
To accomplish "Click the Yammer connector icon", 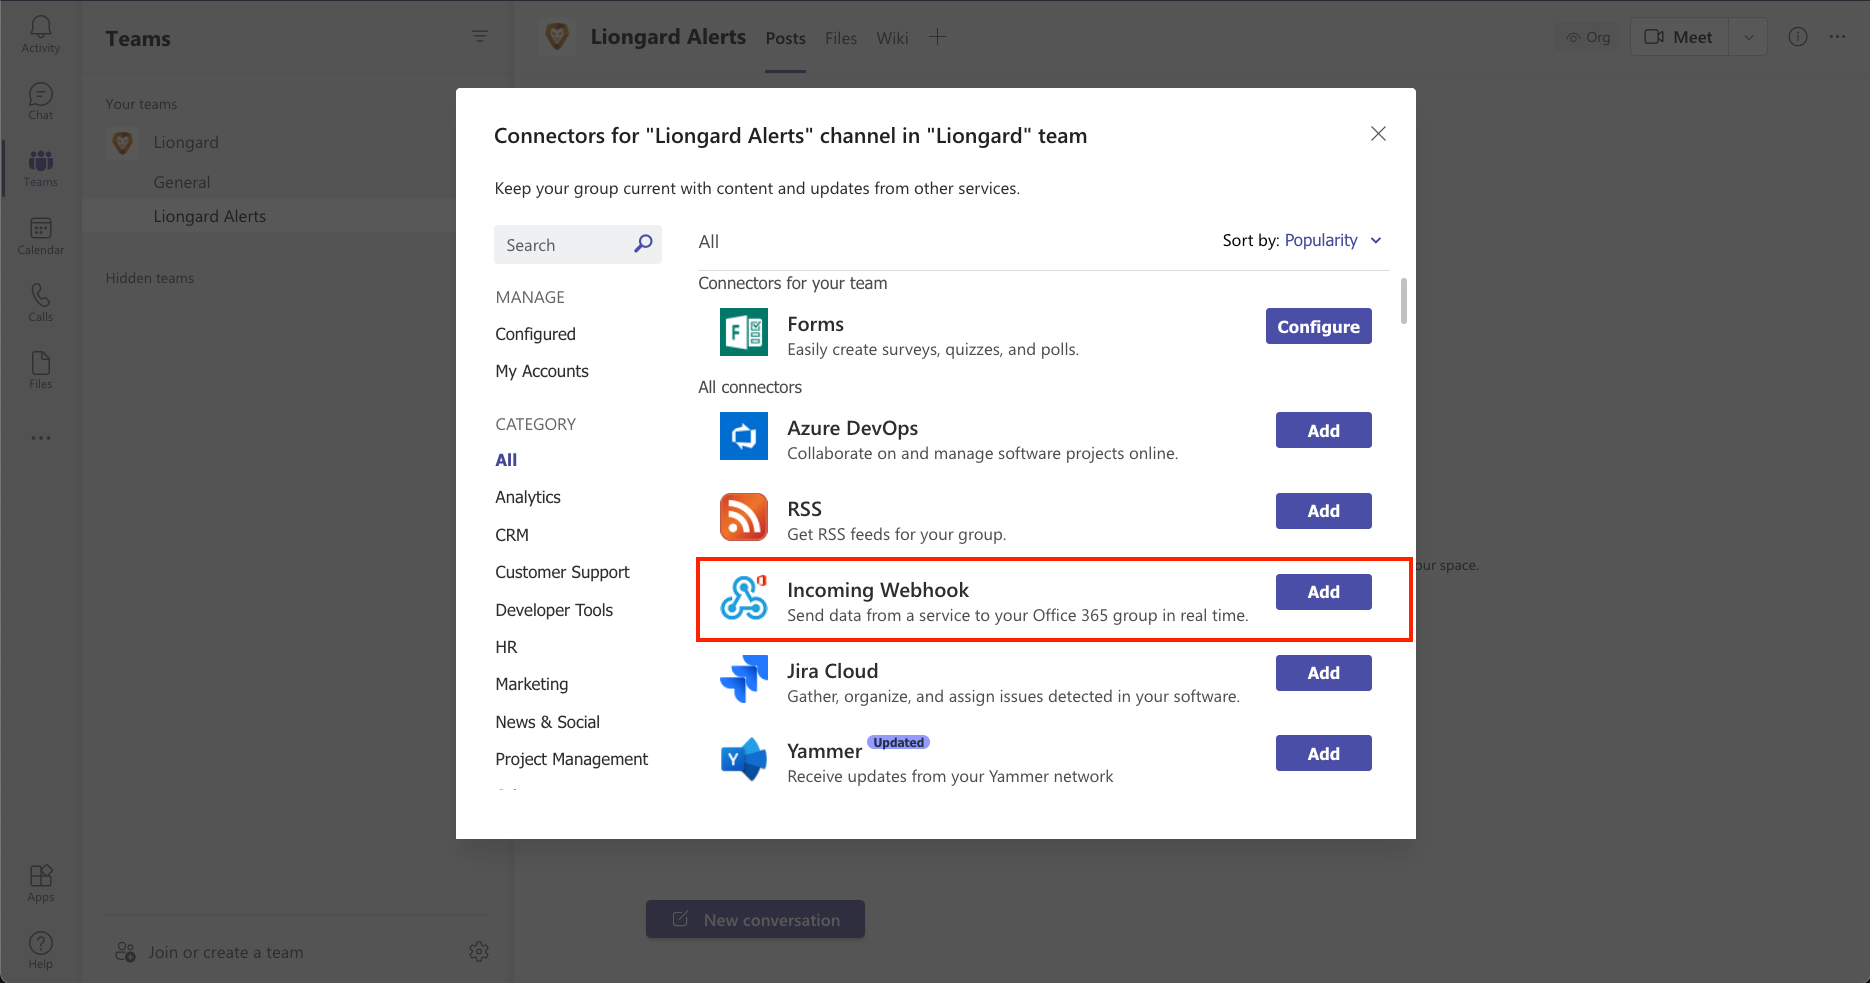I will point(744,760).
